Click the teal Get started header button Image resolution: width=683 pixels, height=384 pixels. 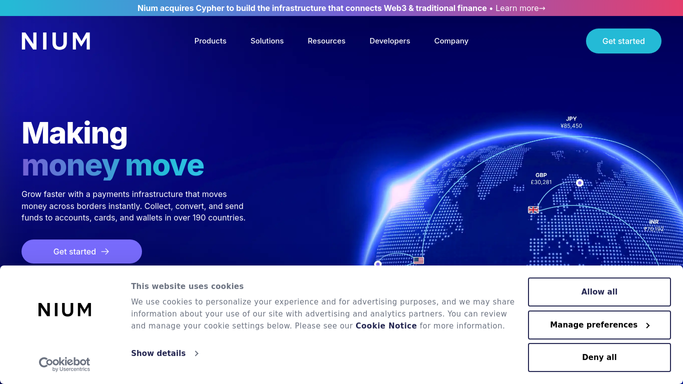click(623, 41)
